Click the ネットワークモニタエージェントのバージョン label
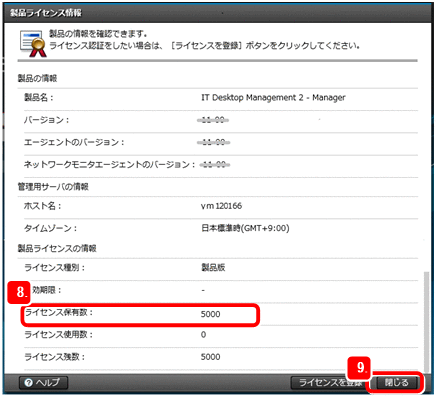The height and width of the screenshot is (399, 437). pos(110,164)
